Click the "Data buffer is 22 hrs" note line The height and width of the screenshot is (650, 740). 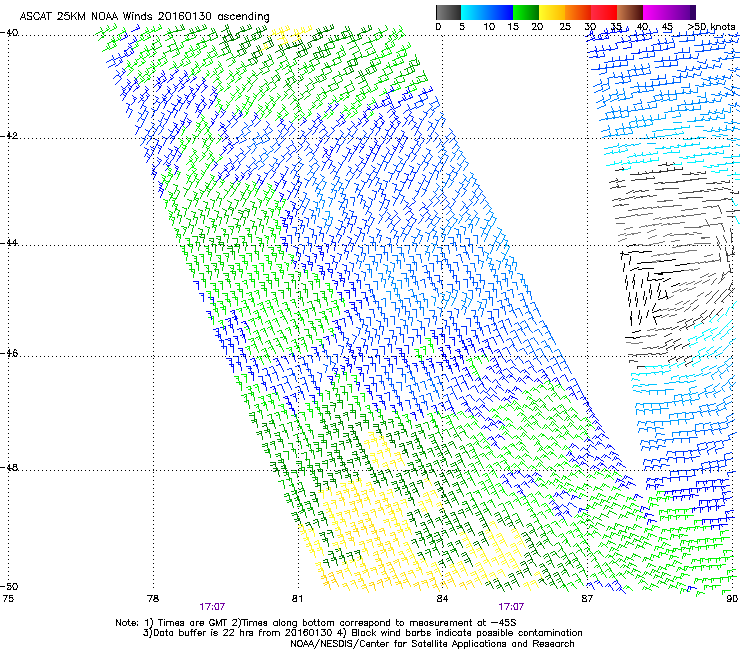(x=362, y=633)
